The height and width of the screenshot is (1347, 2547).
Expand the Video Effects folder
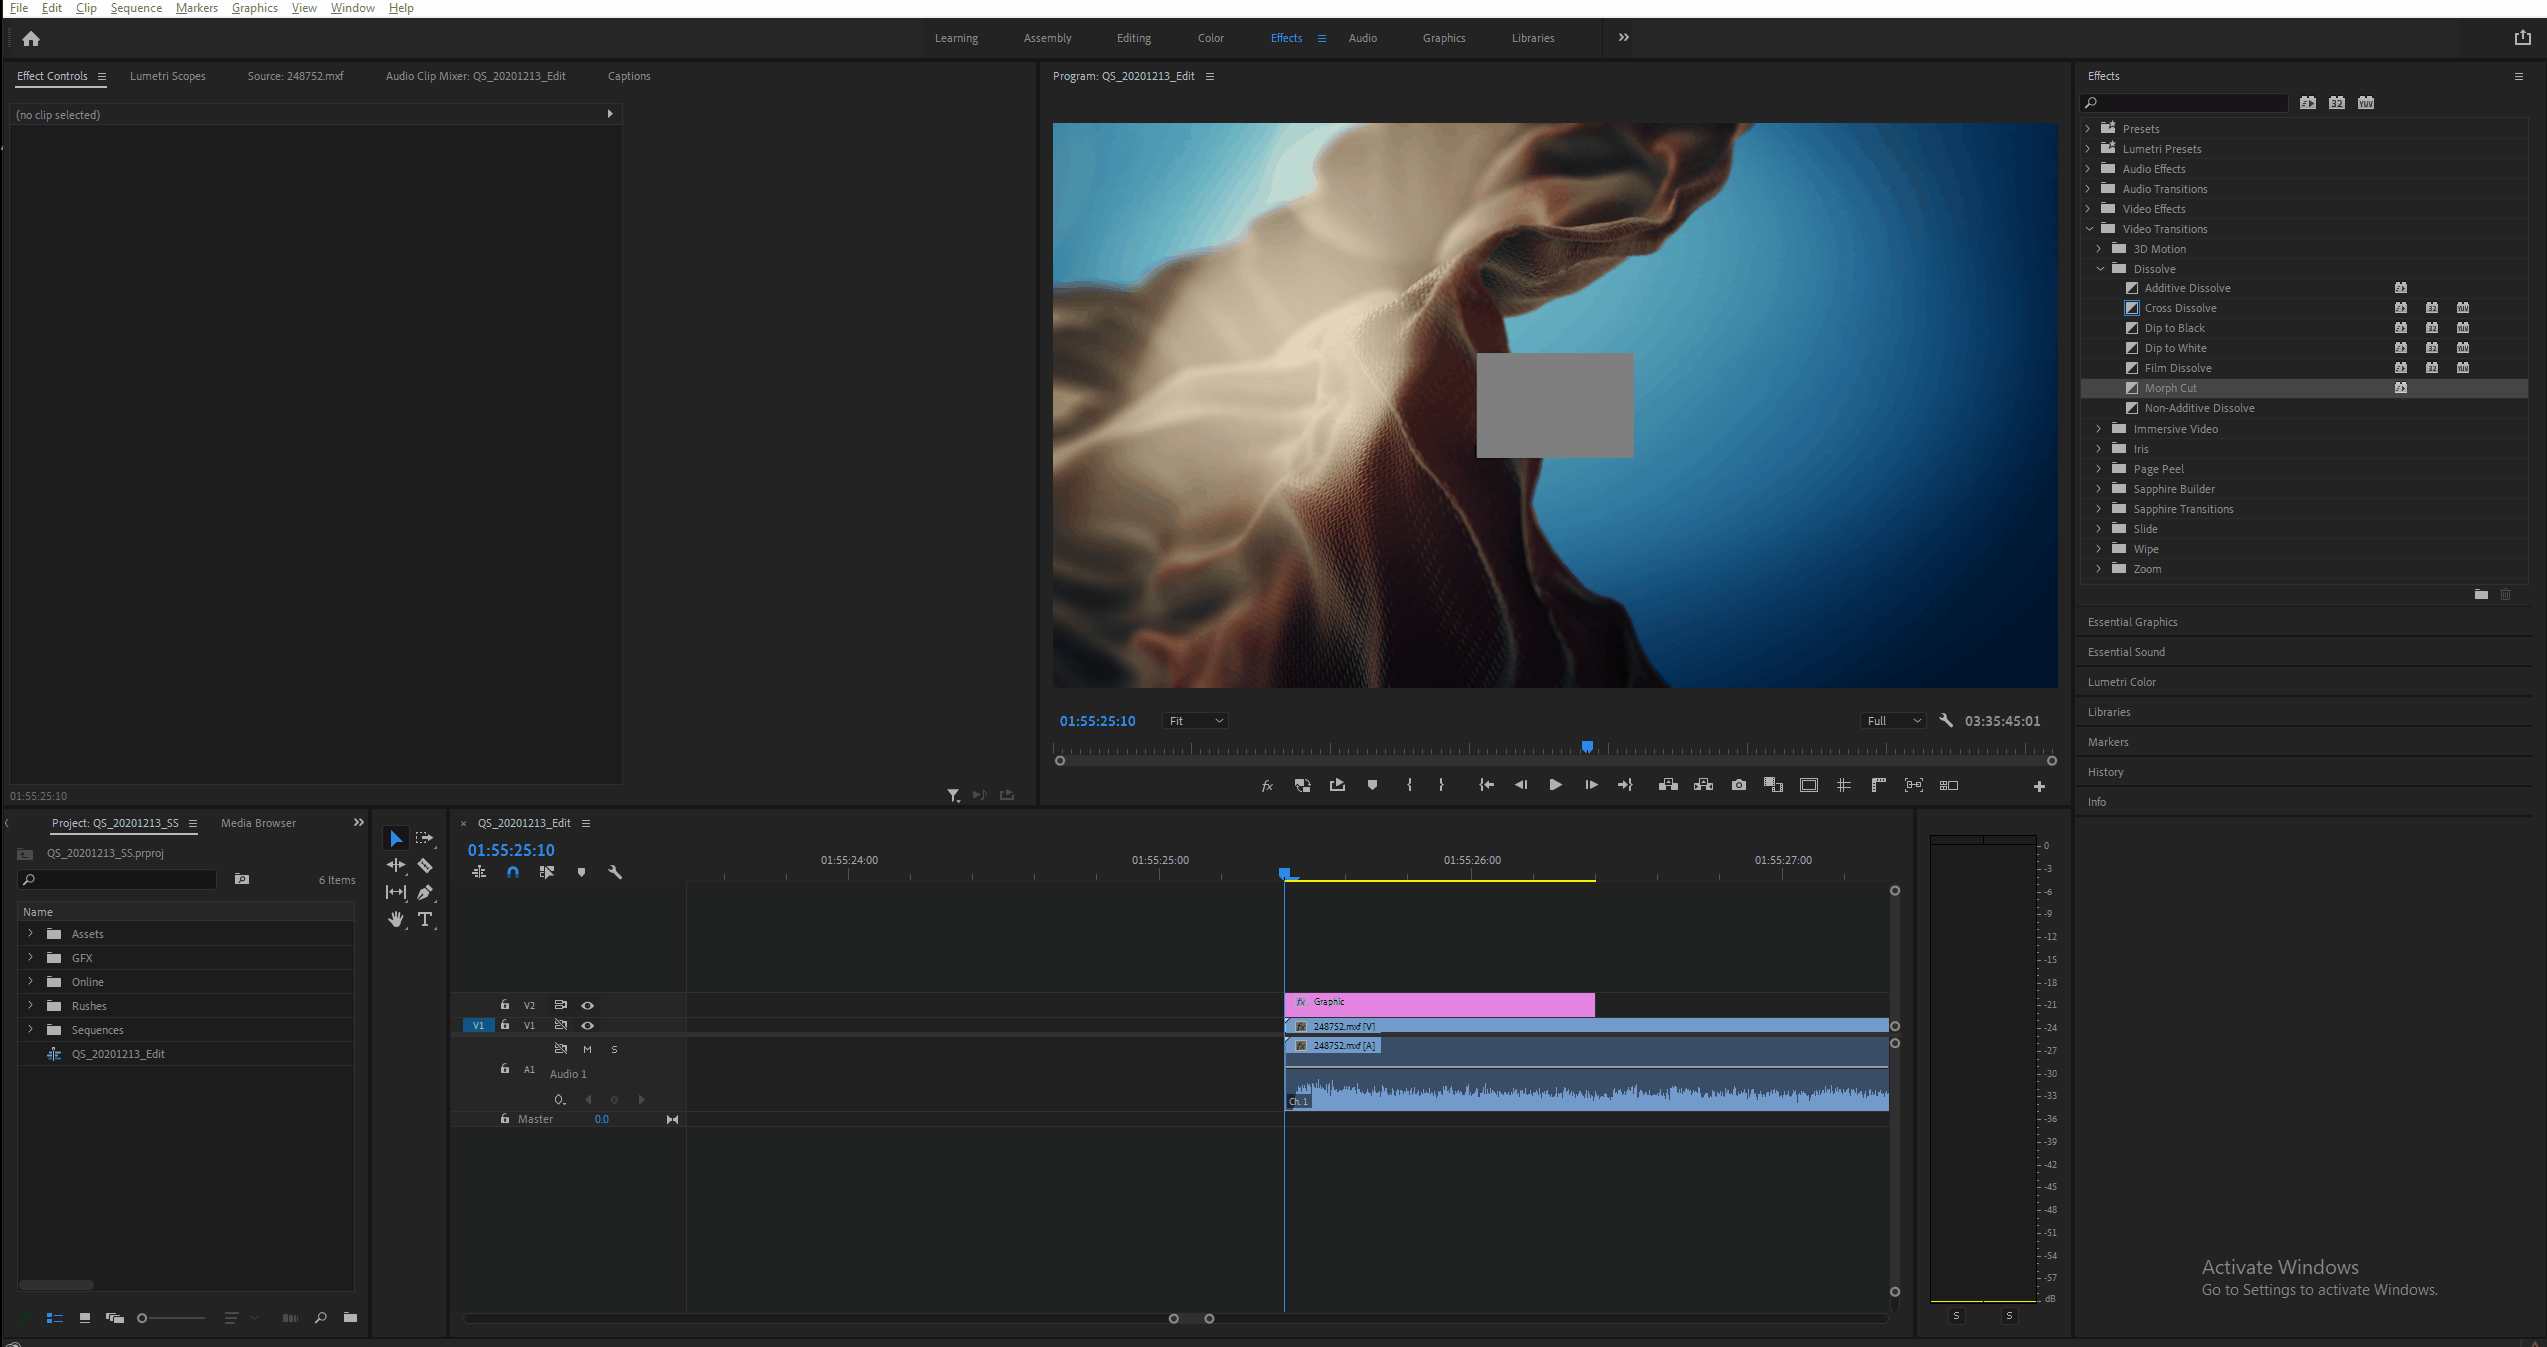click(x=2088, y=209)
